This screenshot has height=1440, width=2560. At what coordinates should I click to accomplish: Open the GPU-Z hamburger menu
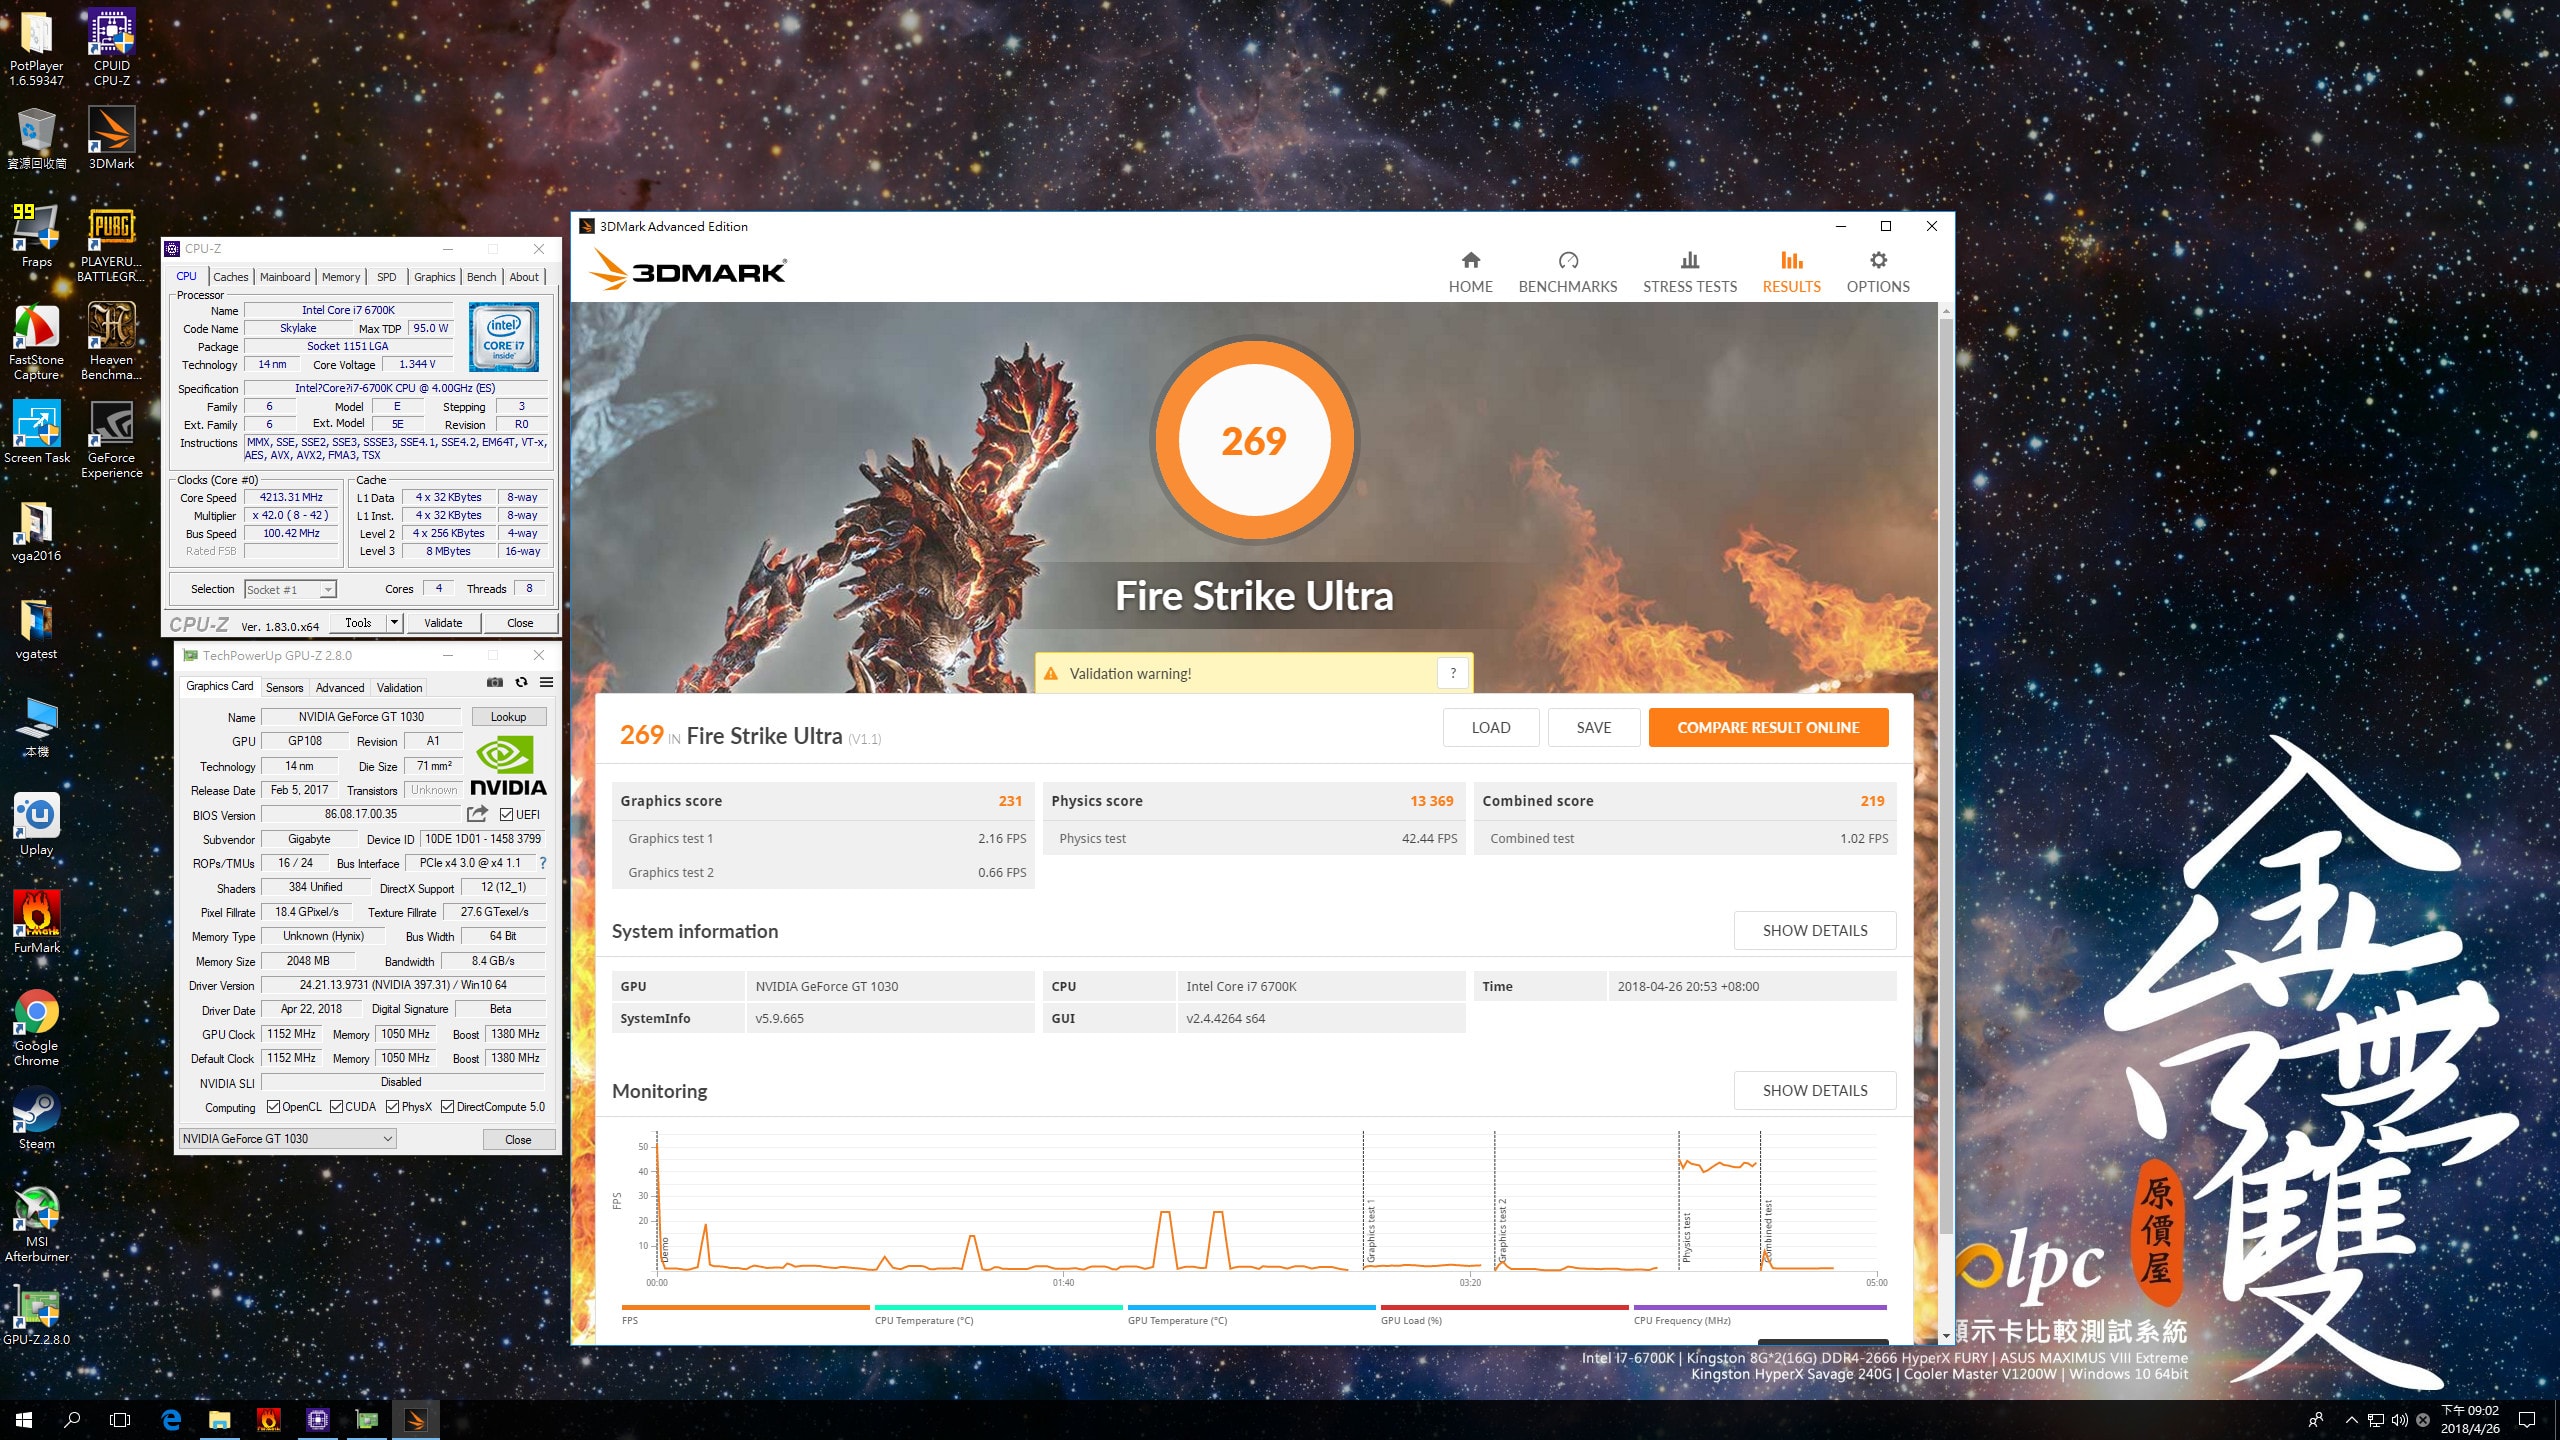pyautogui.click(x=546, y=683)
